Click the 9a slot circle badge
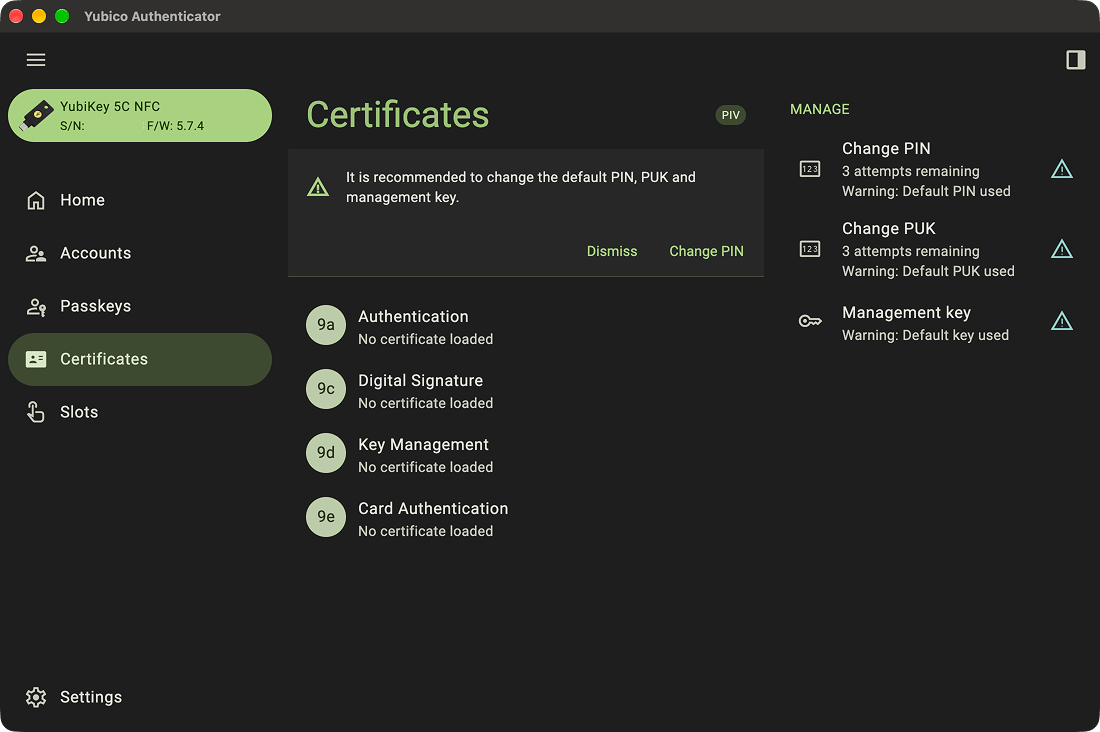 (326, 325)
